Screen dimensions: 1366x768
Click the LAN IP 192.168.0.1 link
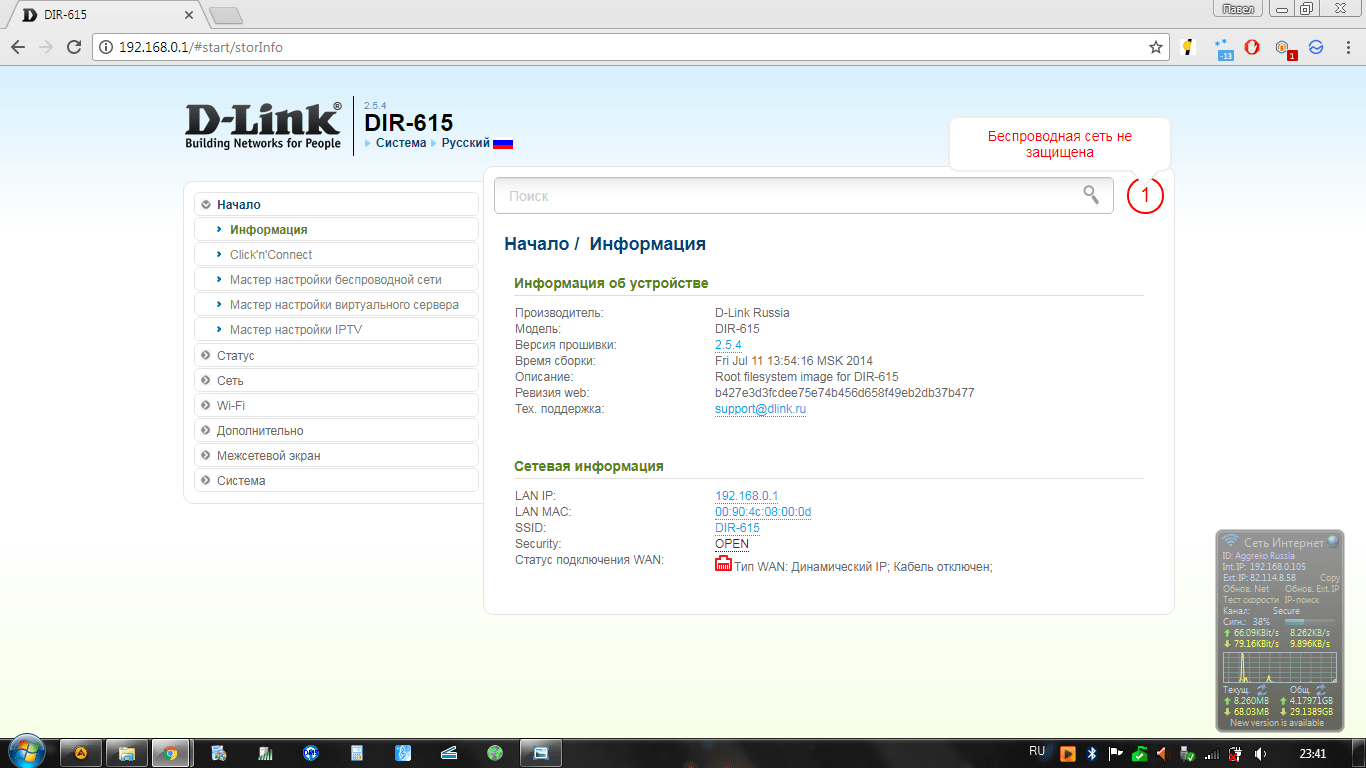[x=746, y=496]
